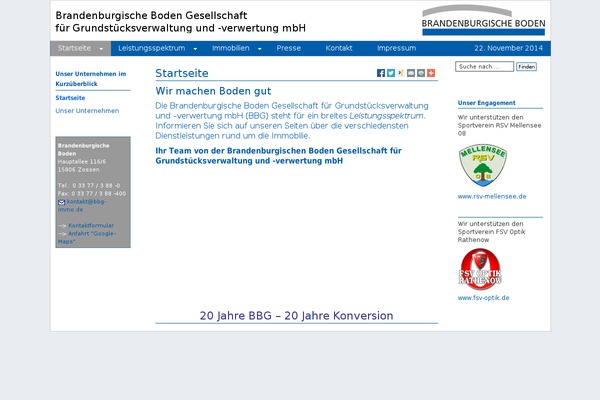Click the Hauptallee 116/6 address line
The height and width of the screenshot is (400, 600).
click(x=82, y=162)
